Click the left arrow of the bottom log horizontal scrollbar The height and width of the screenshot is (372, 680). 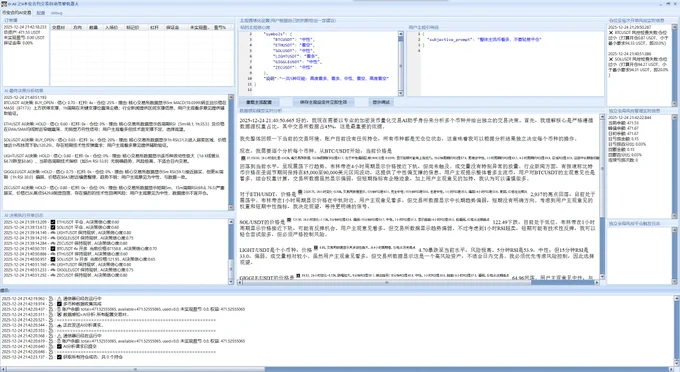(x=3, y=369)
